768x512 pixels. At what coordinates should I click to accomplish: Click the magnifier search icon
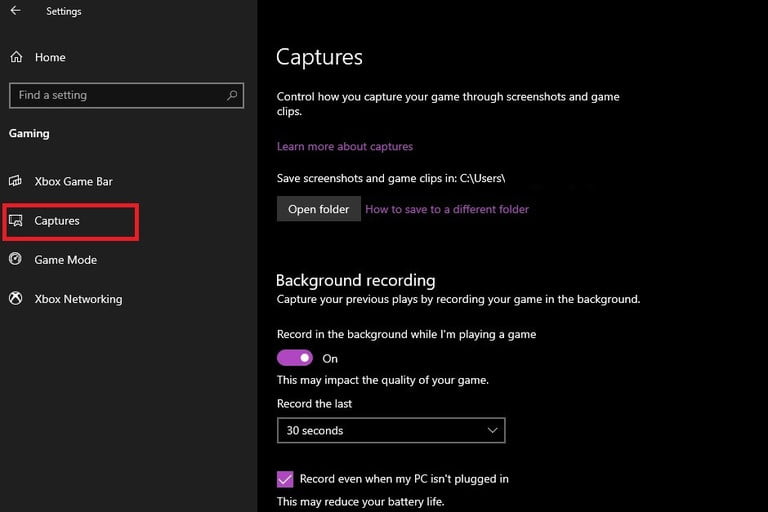tap(232, 95)
